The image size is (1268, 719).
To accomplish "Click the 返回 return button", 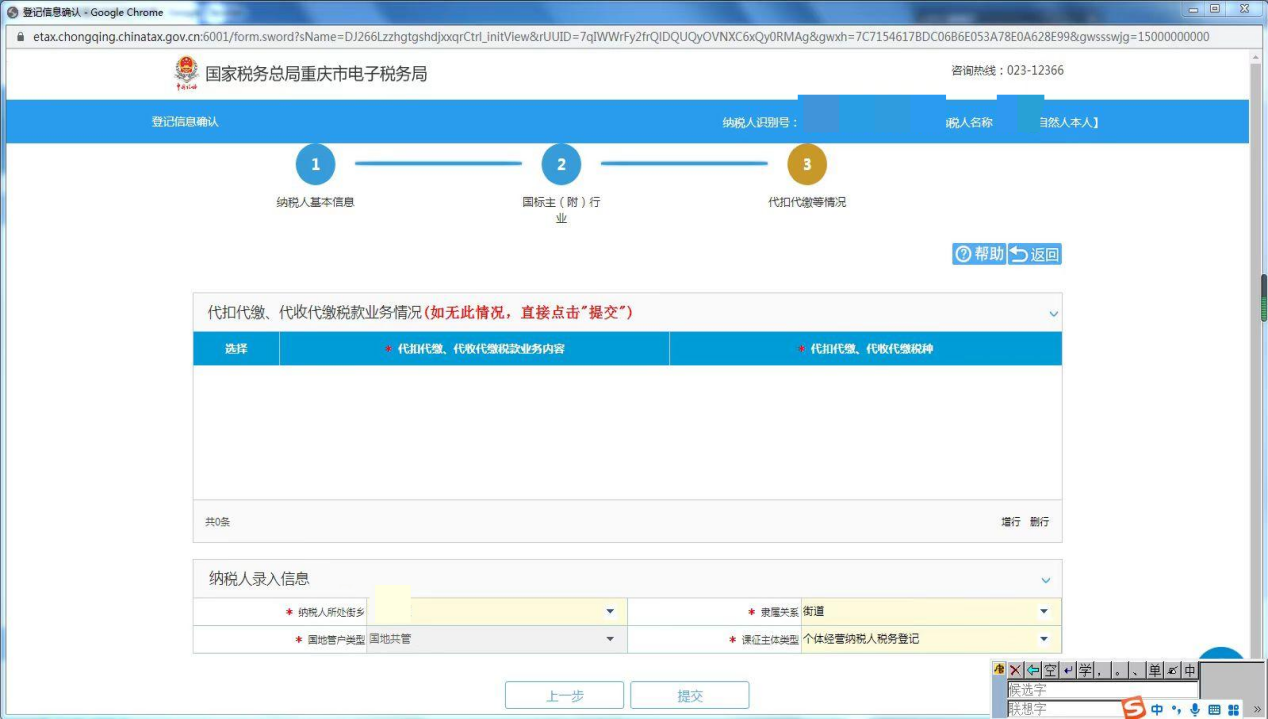I will coord(1034,254).
